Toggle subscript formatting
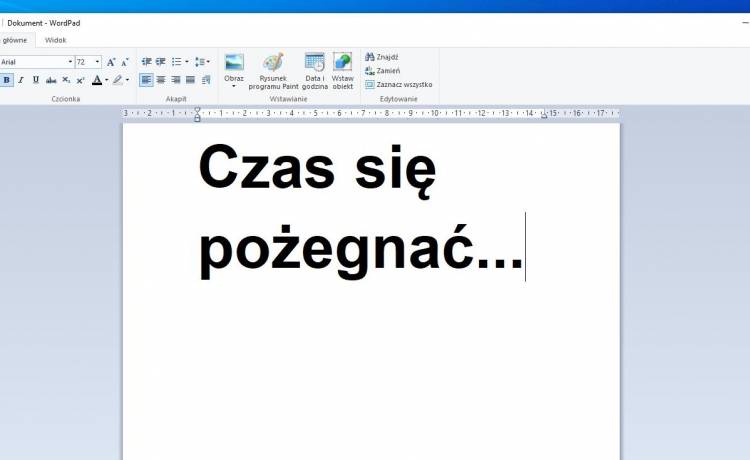The height and width of the screenshot is (460, 750). pyautogui.click(x=66, y=80)
